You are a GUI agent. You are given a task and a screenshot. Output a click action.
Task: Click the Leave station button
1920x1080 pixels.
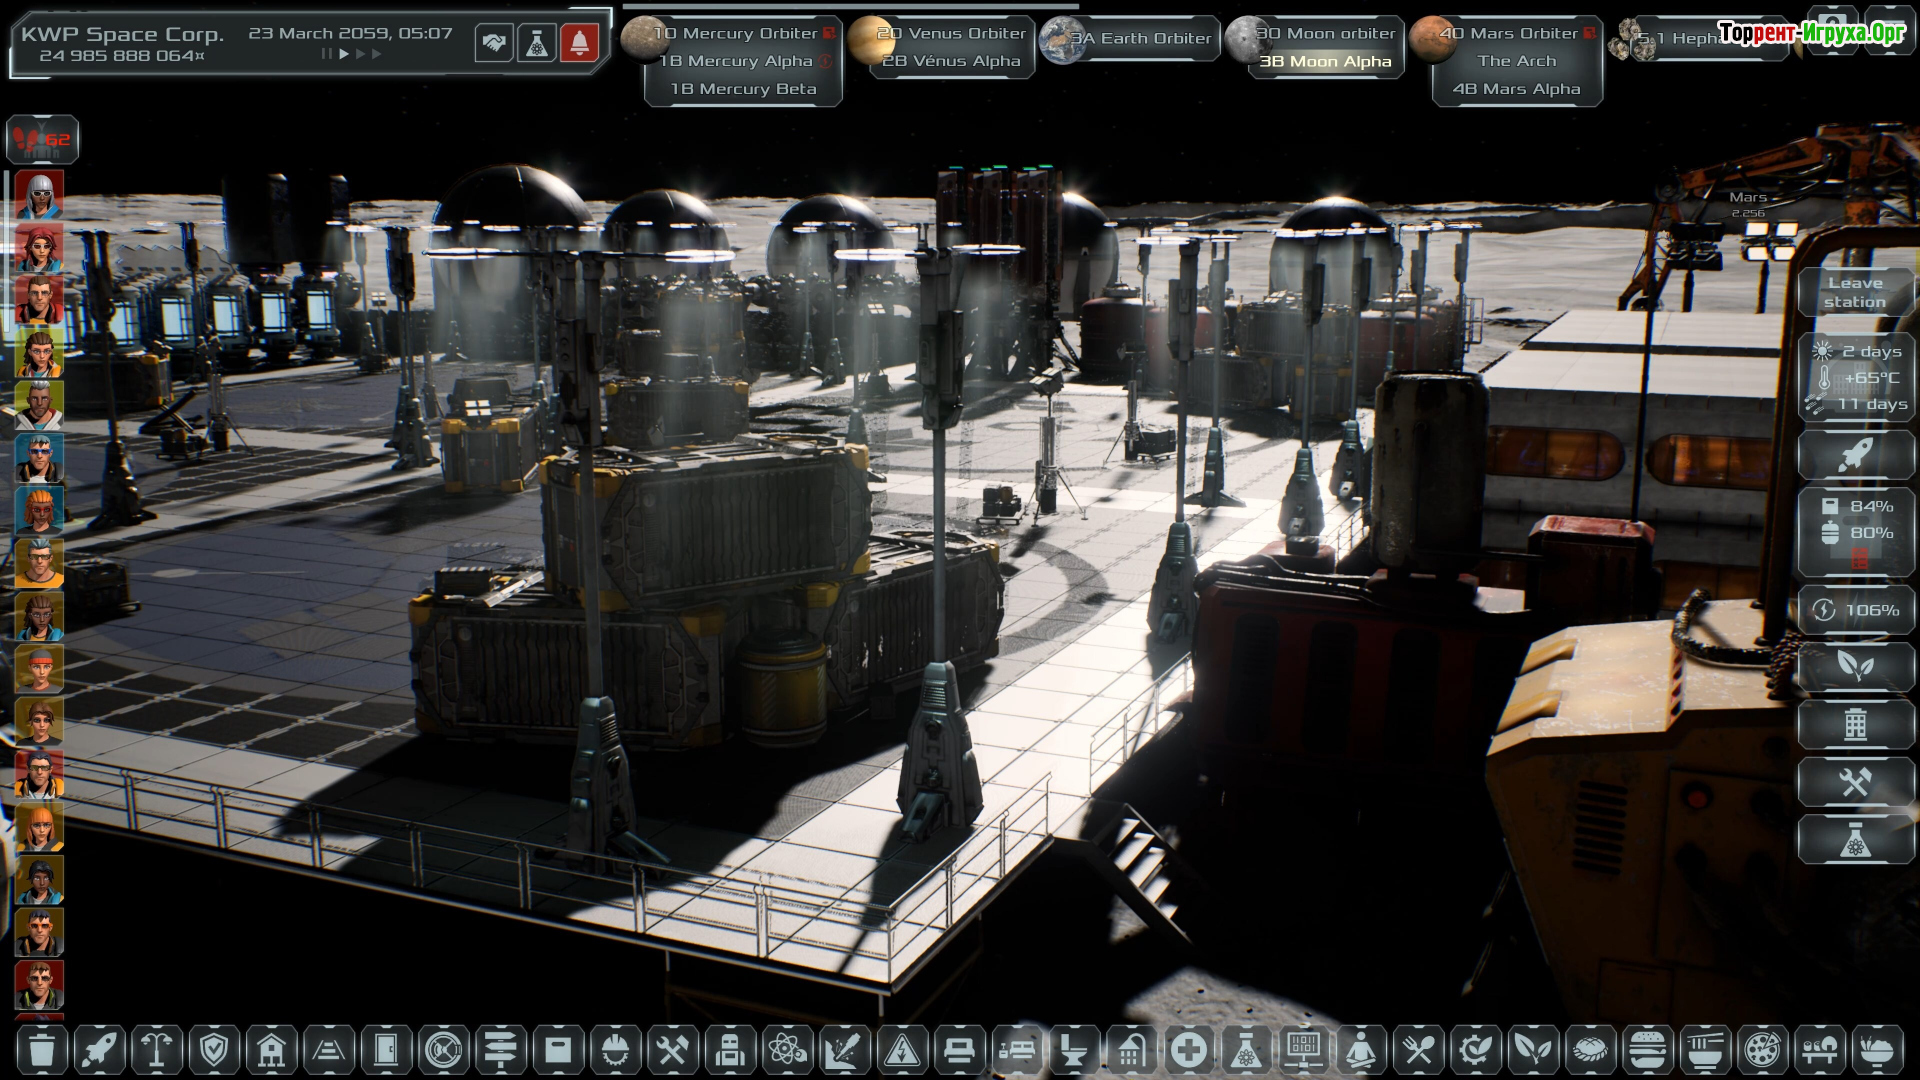(1855, 292)
